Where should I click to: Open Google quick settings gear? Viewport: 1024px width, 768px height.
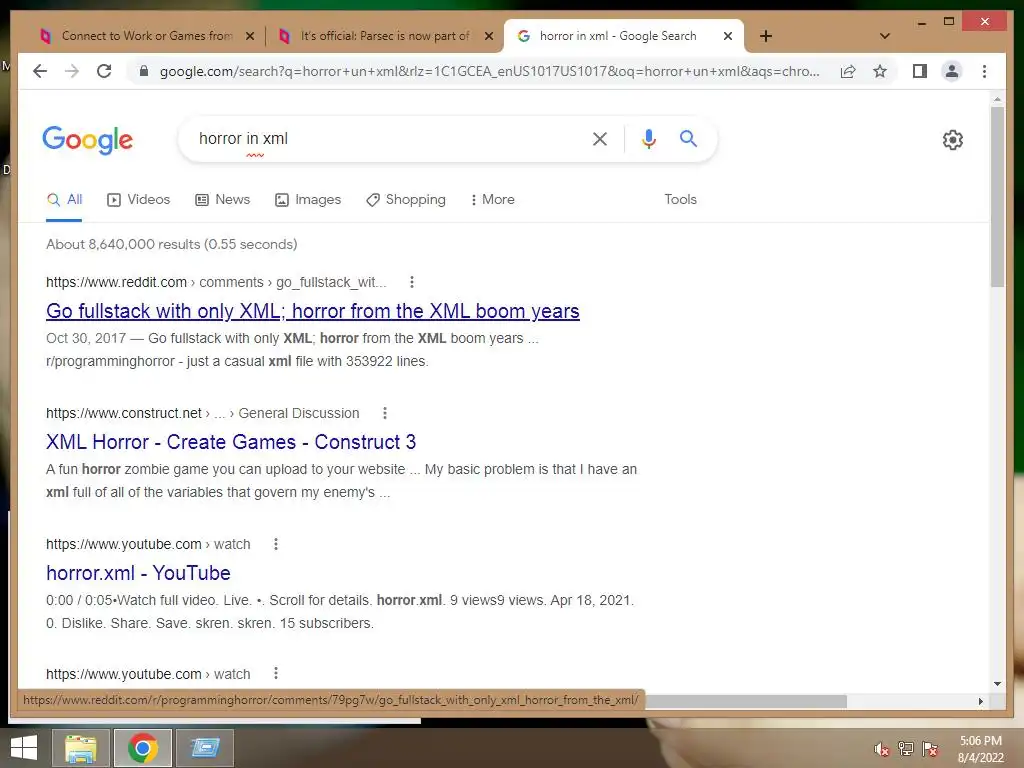(x=952, y=139)
